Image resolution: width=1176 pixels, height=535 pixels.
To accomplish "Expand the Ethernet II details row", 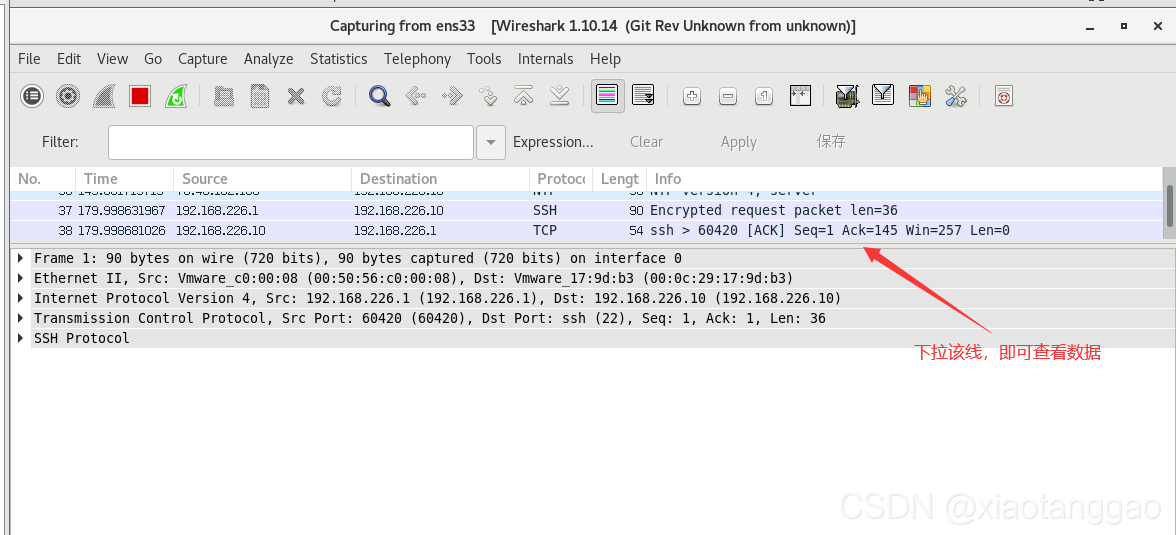I will (x=21, y=278).
